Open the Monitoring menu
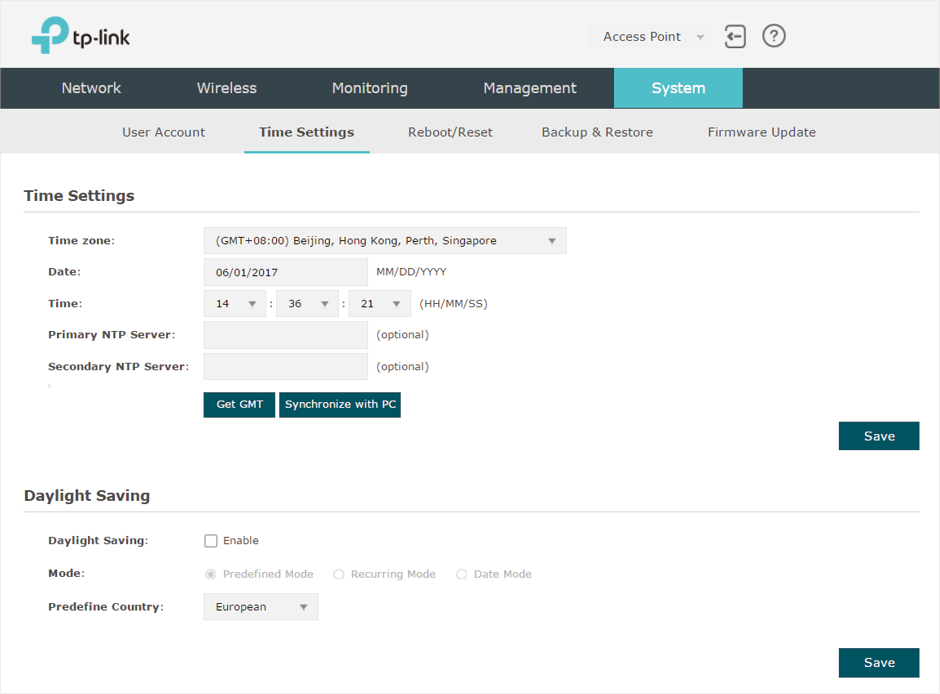The height and width of the screenshot is (694, 940). click(x=370, y=88)
